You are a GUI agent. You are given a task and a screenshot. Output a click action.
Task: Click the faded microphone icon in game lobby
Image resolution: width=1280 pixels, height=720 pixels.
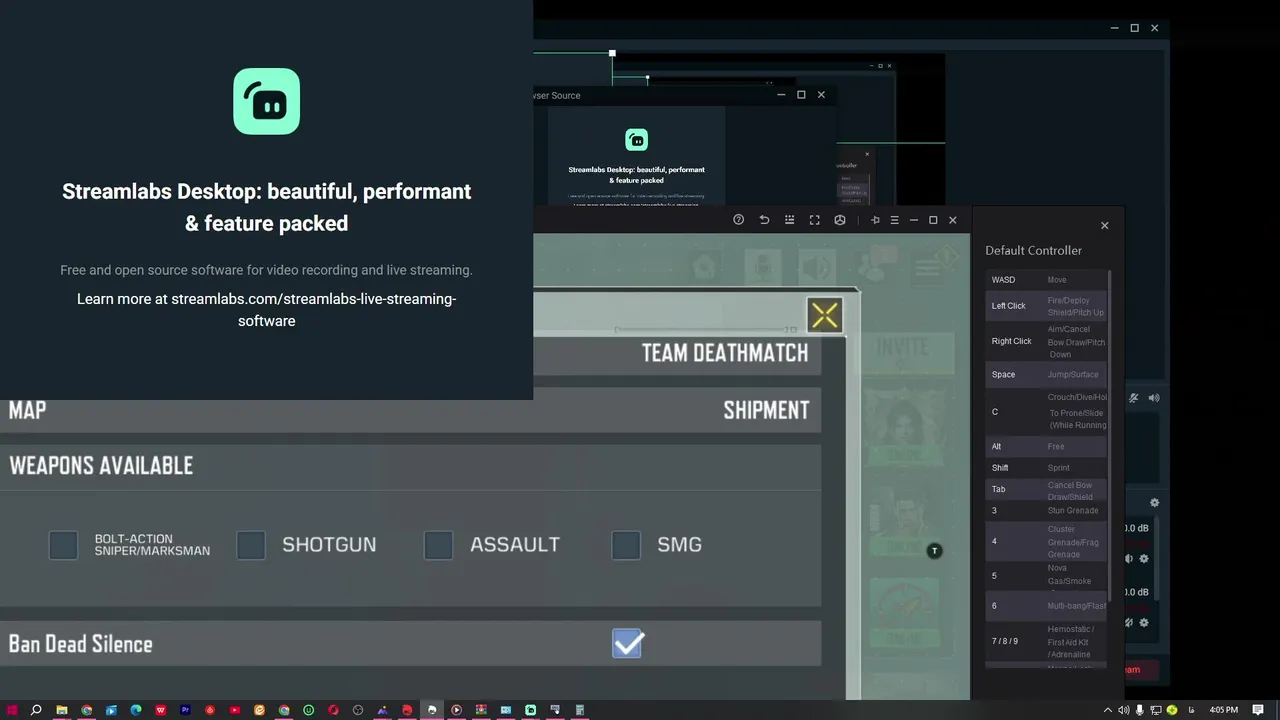tap(761, 267)
